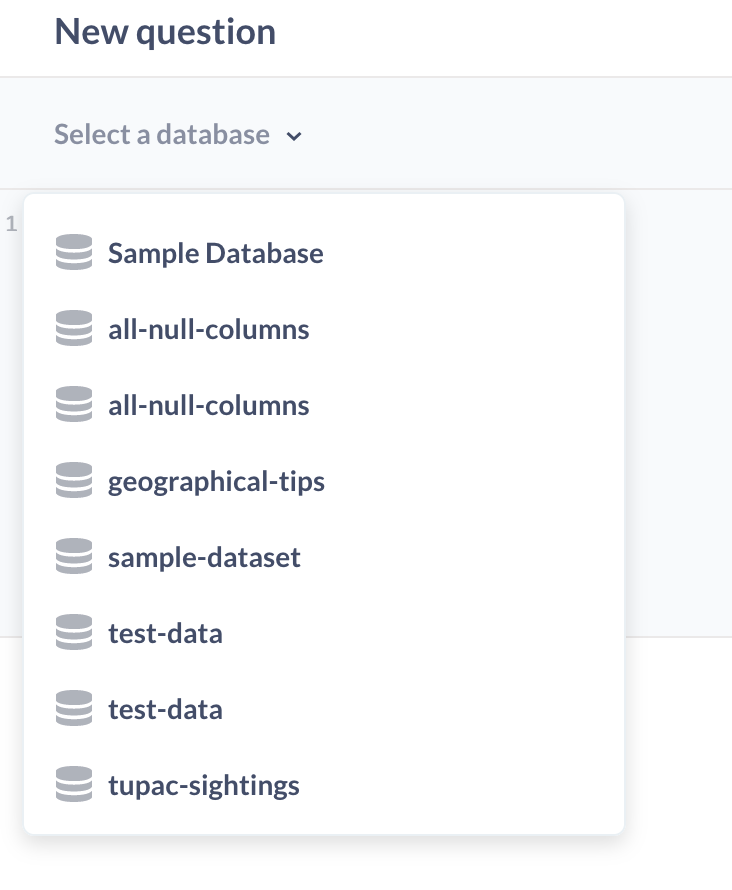Screen dimensions: 732x890
Task: Click the empty query editor area
Action: pyautogui.click(x=680, y=400)
